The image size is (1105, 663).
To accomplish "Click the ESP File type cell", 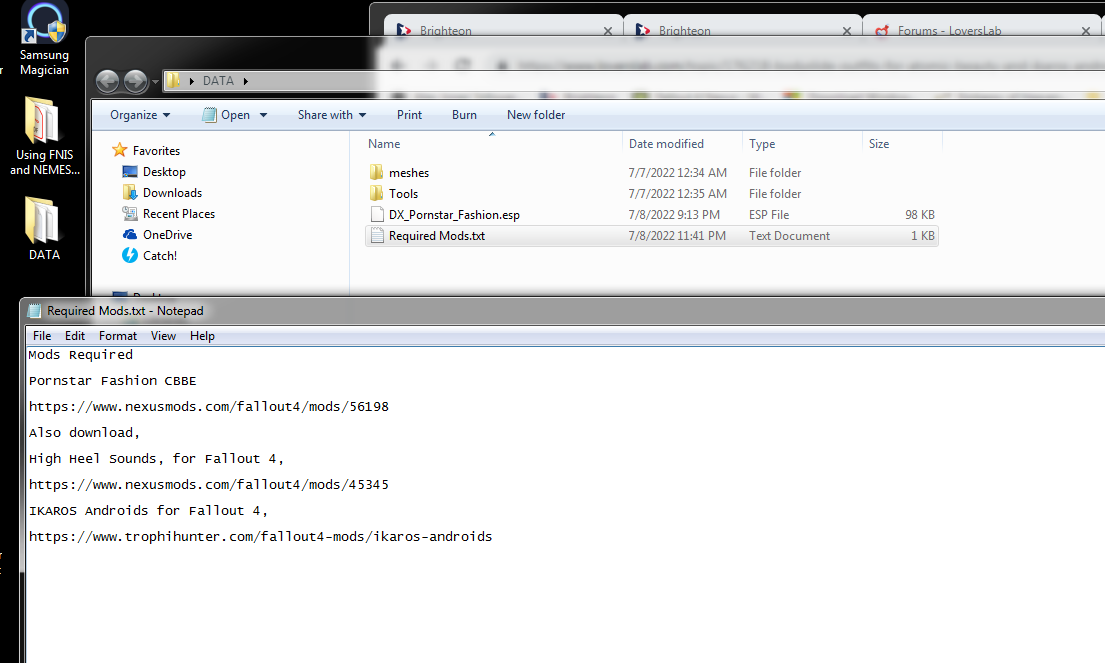I will point(769,215).
